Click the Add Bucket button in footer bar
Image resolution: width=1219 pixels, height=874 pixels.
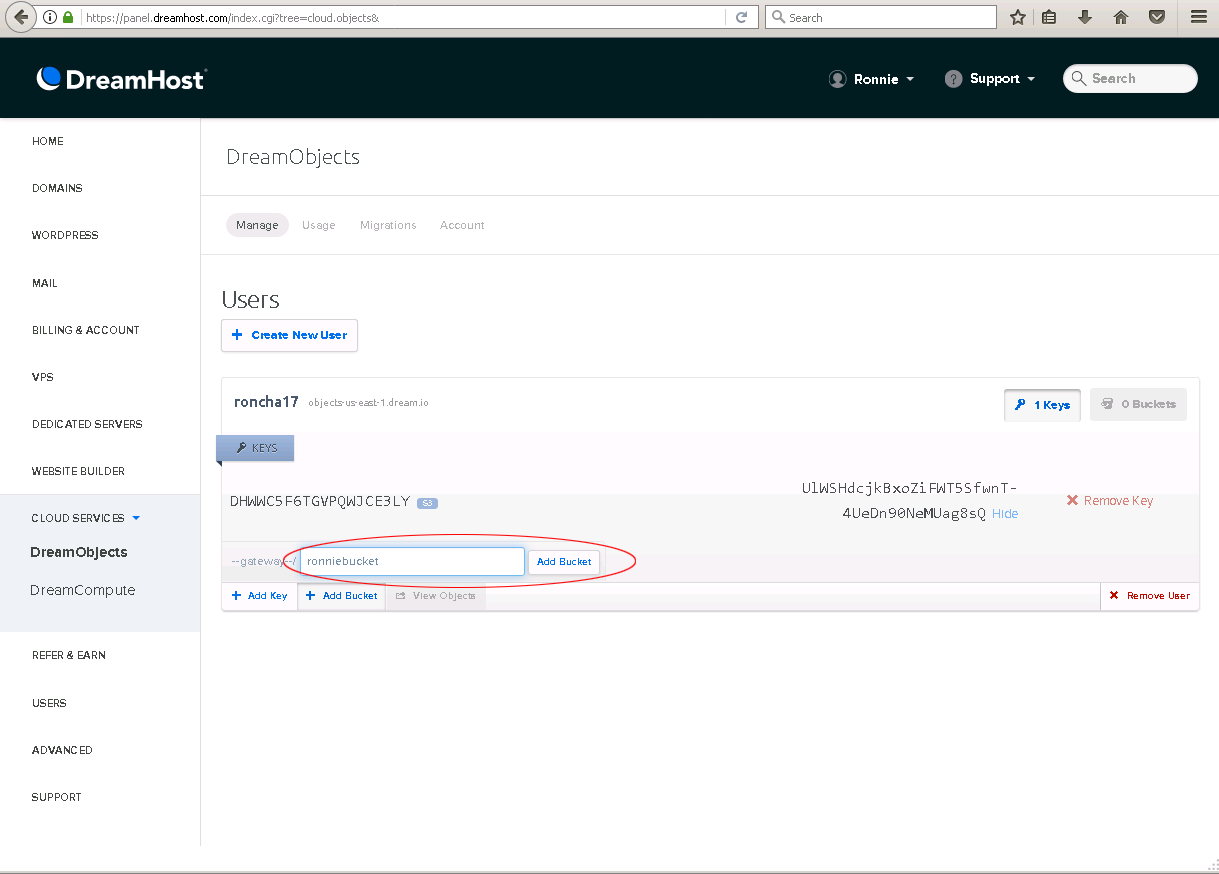(x=341, y=596)
